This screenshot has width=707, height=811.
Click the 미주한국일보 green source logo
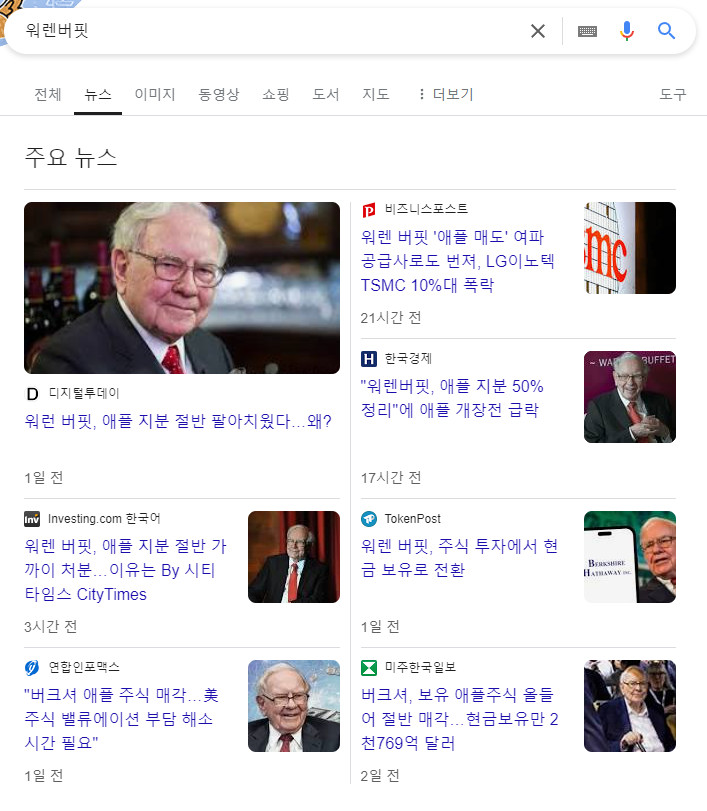click(x=369, y=668)
